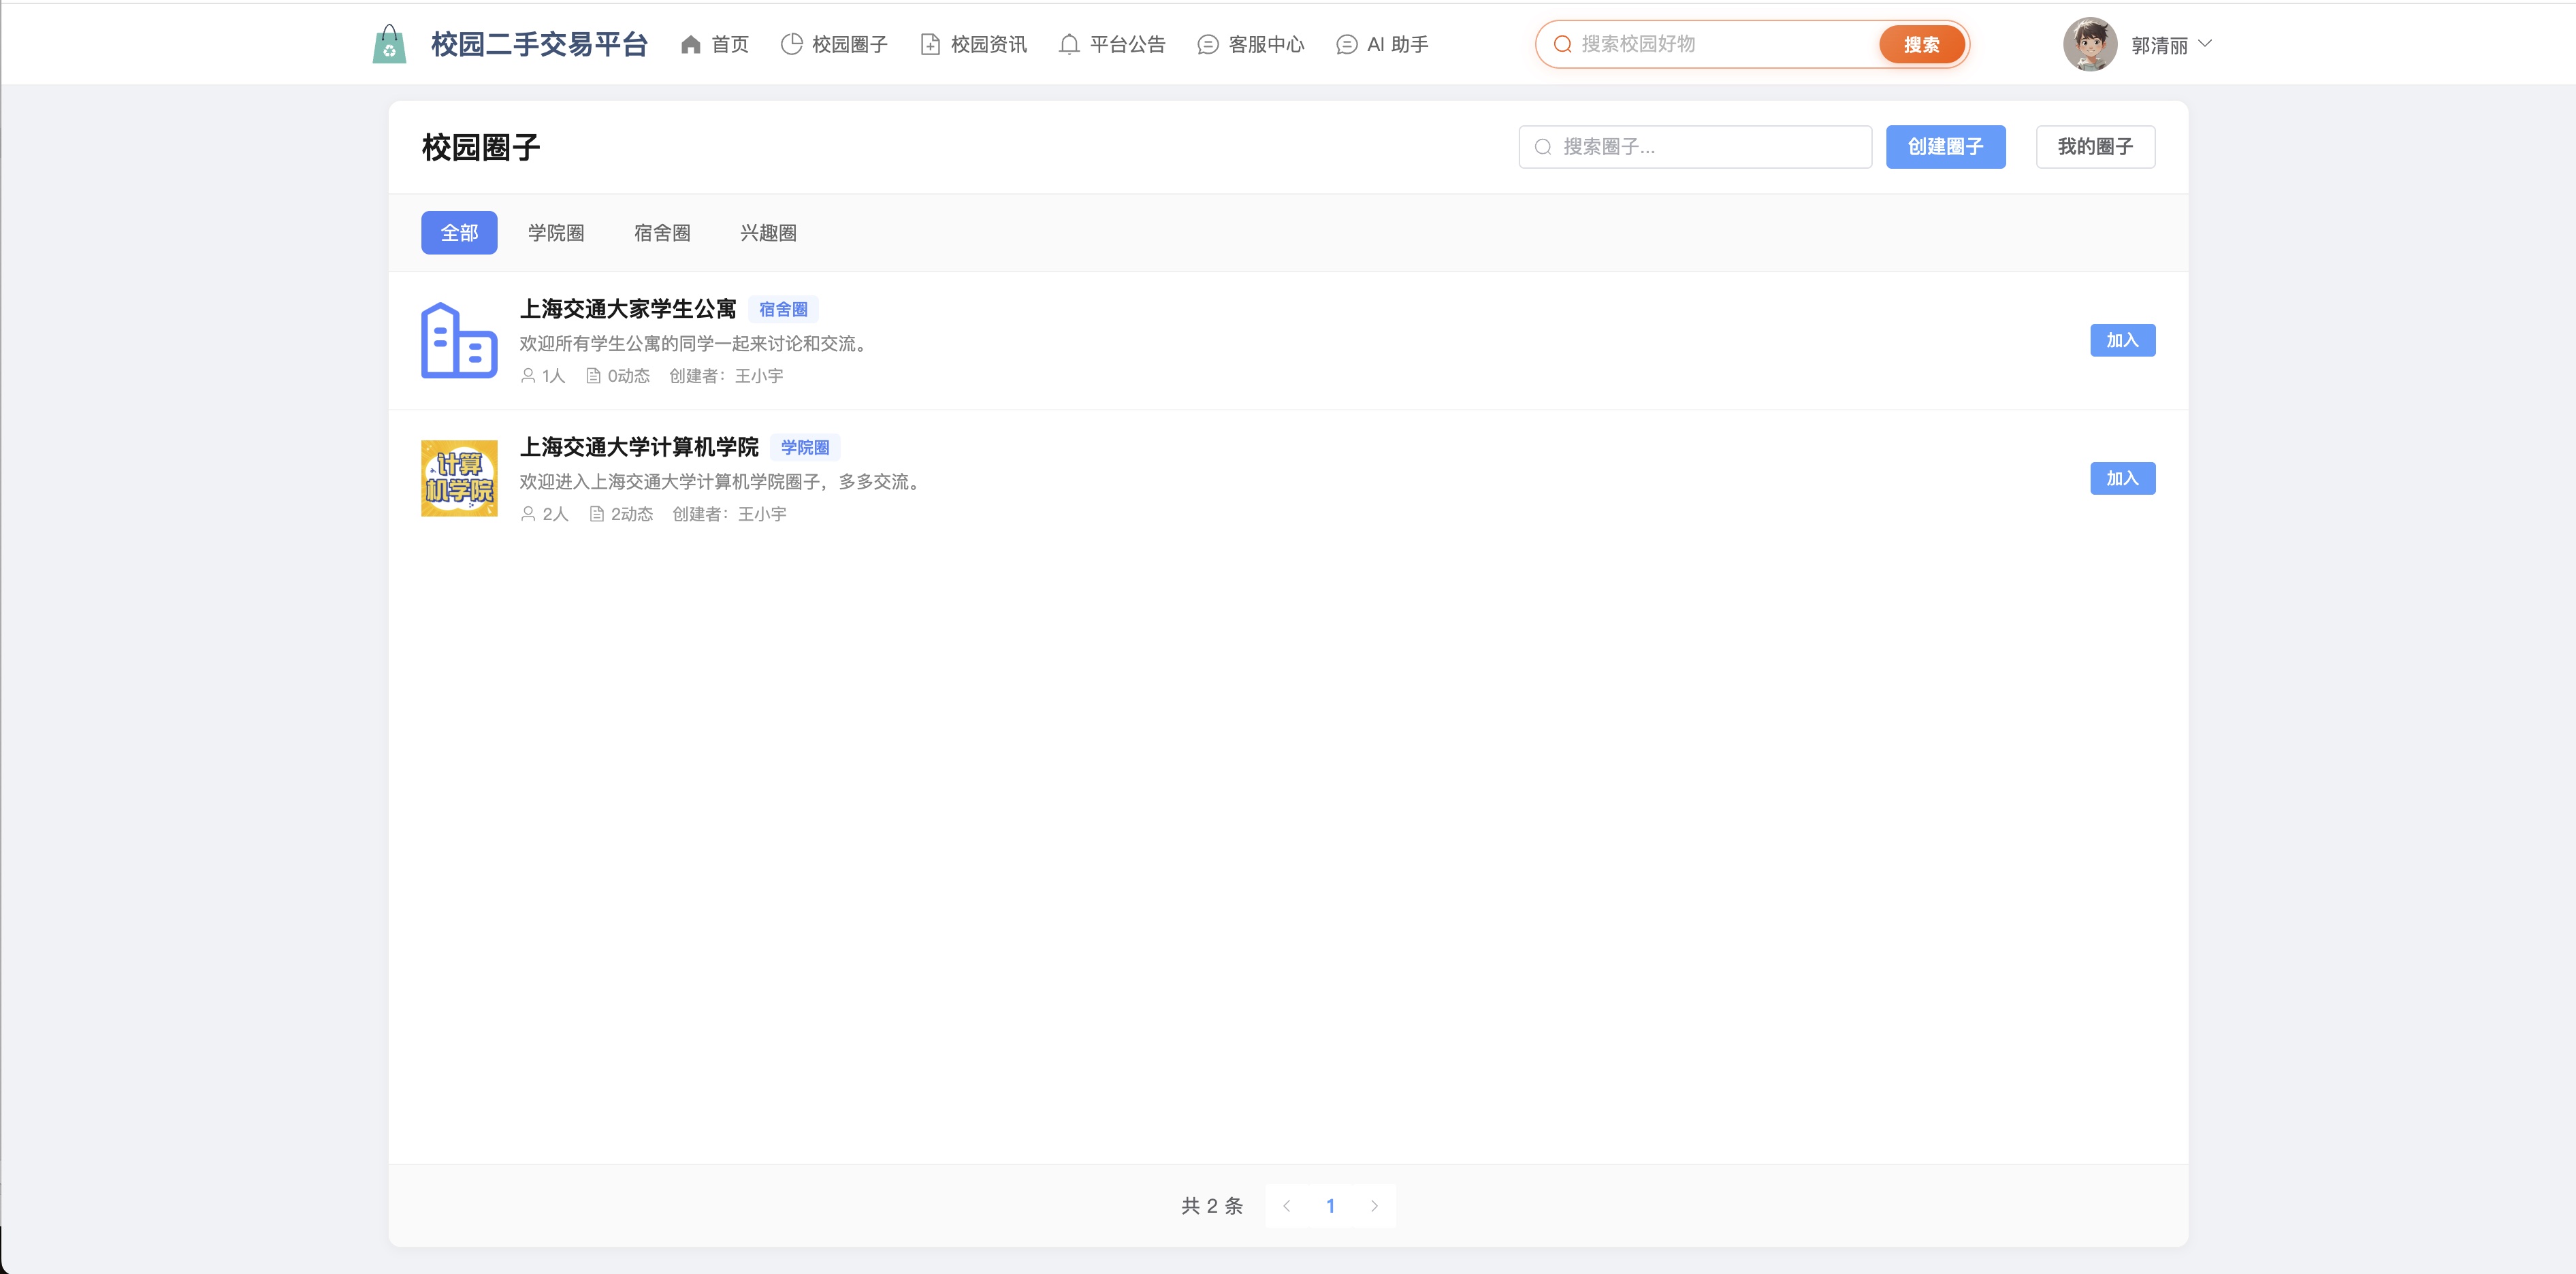Click description 欢迎所有学生公寓的同学一起来讨论和交流
This screenshot has height=1274, width=2576.
[x=696, y=343]
